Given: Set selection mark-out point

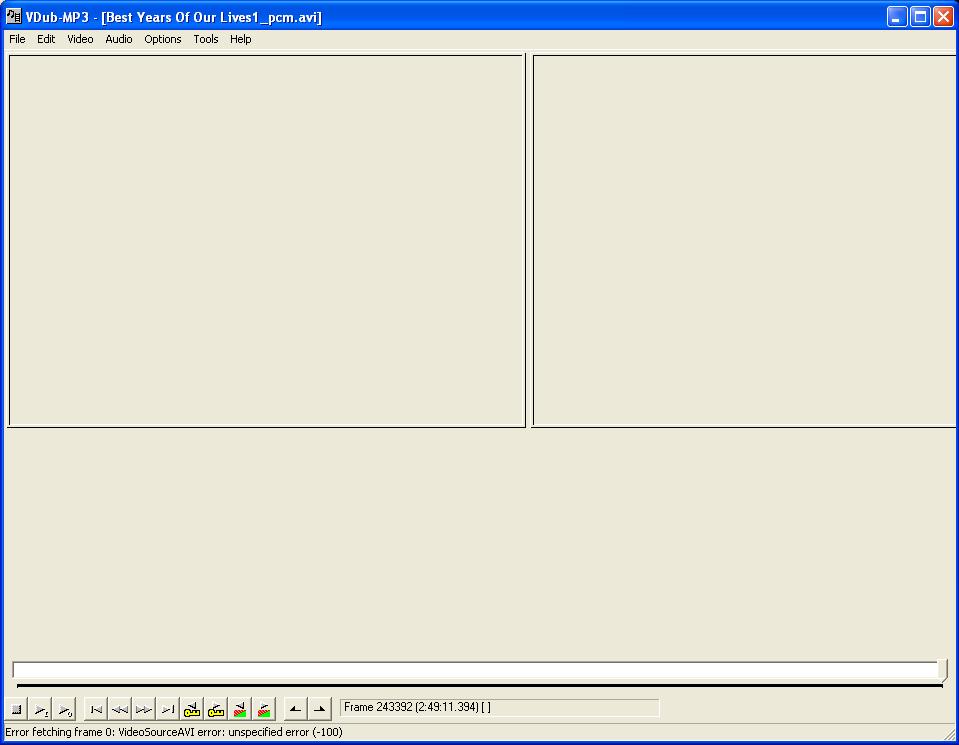Looking at the screenshot, I should coord(319,710).
